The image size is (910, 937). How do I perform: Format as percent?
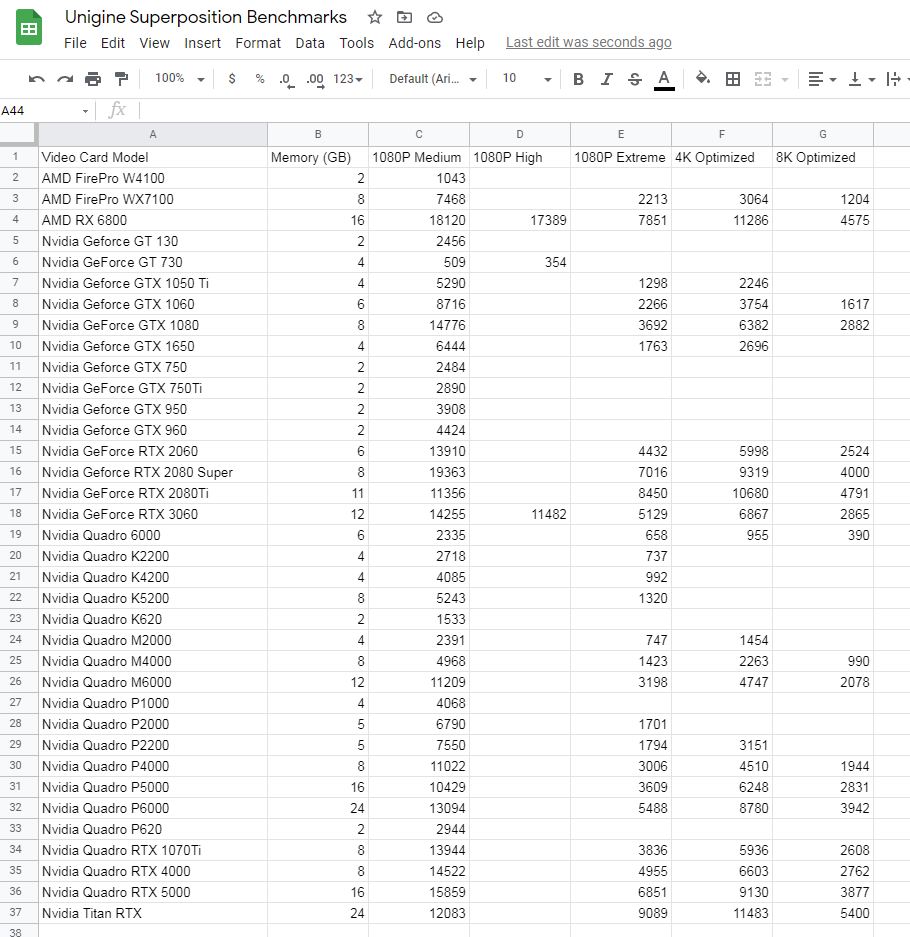(x=259, y=78)
